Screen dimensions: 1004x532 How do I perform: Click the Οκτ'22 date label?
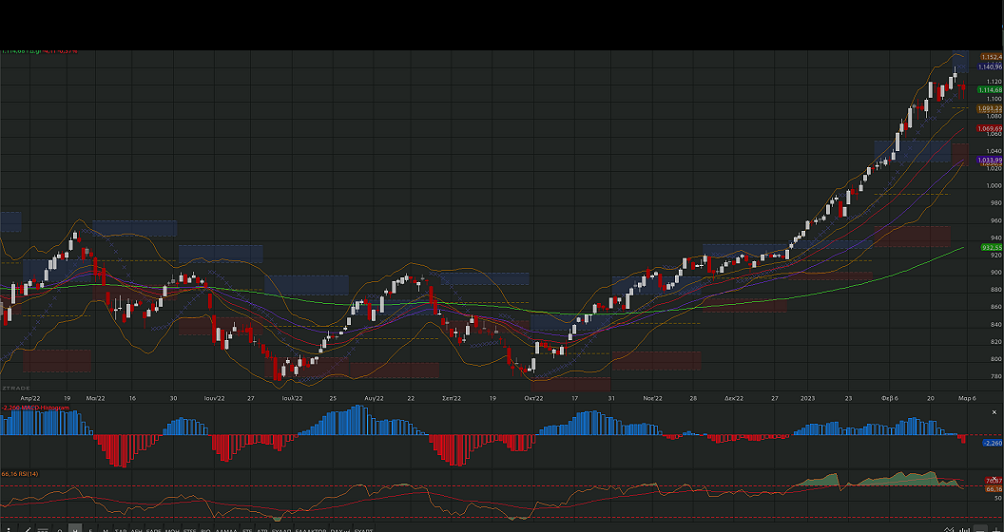click(534, 398)
